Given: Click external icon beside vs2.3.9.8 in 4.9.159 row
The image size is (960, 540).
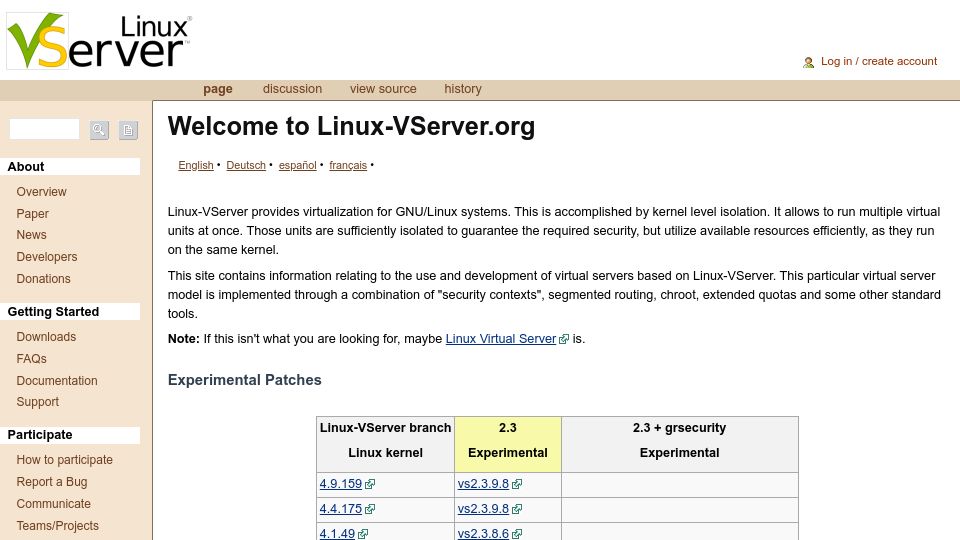Looking at the screenshot, I should 517,484.
